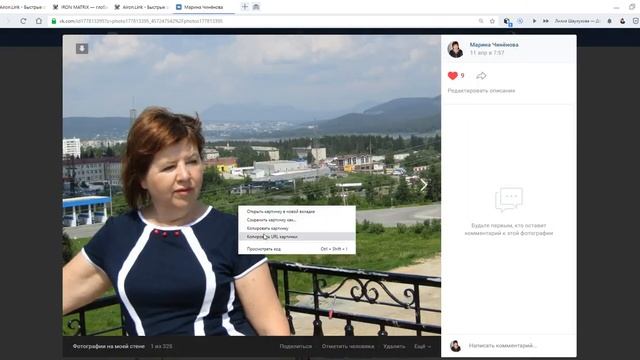This screenshot has height=360, width=640.
Task: Click the like count number 9
Action: [462, 76]
